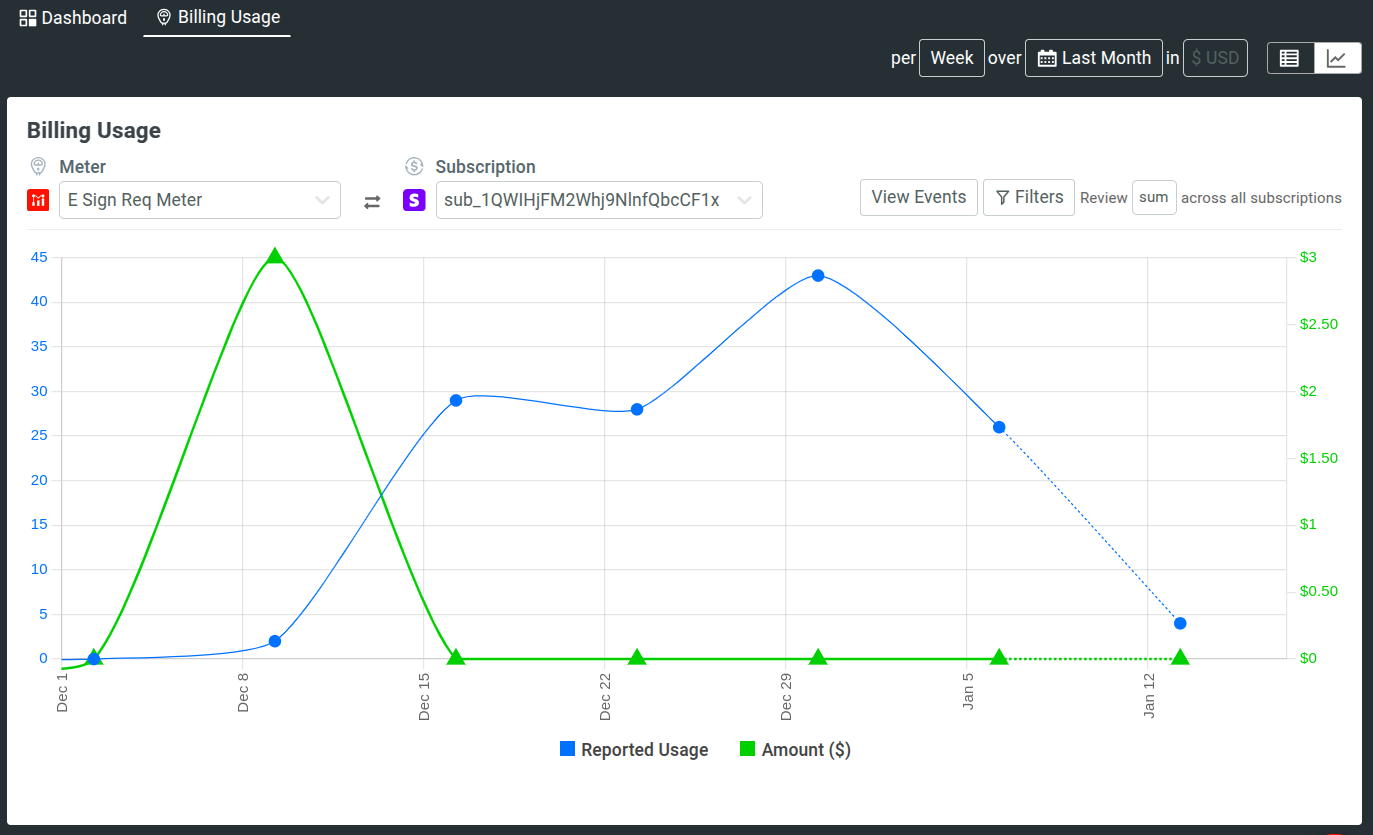Open the Filters panel
This screenshot has width=1373, height=835.
1028,197
